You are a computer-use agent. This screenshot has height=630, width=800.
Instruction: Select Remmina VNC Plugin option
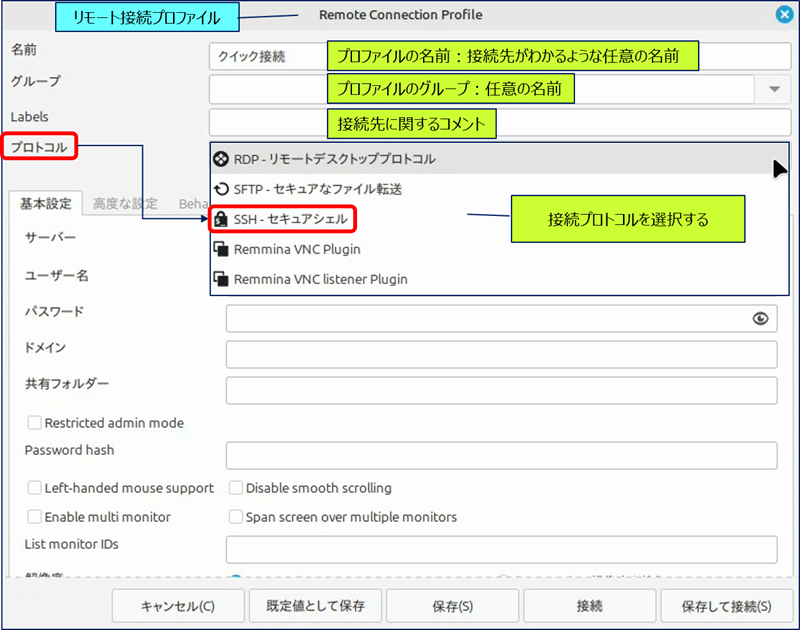pyautogui.click(x=499, y=249)
